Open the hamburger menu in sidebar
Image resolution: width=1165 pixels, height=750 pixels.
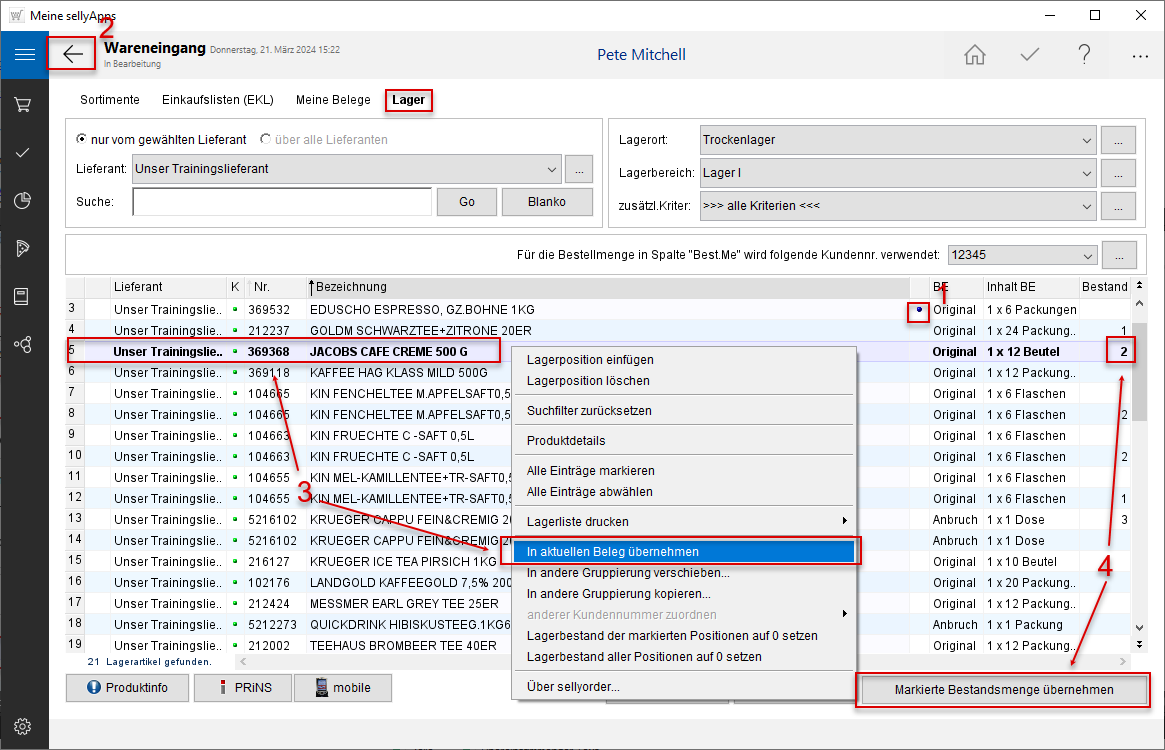[24, 54]
